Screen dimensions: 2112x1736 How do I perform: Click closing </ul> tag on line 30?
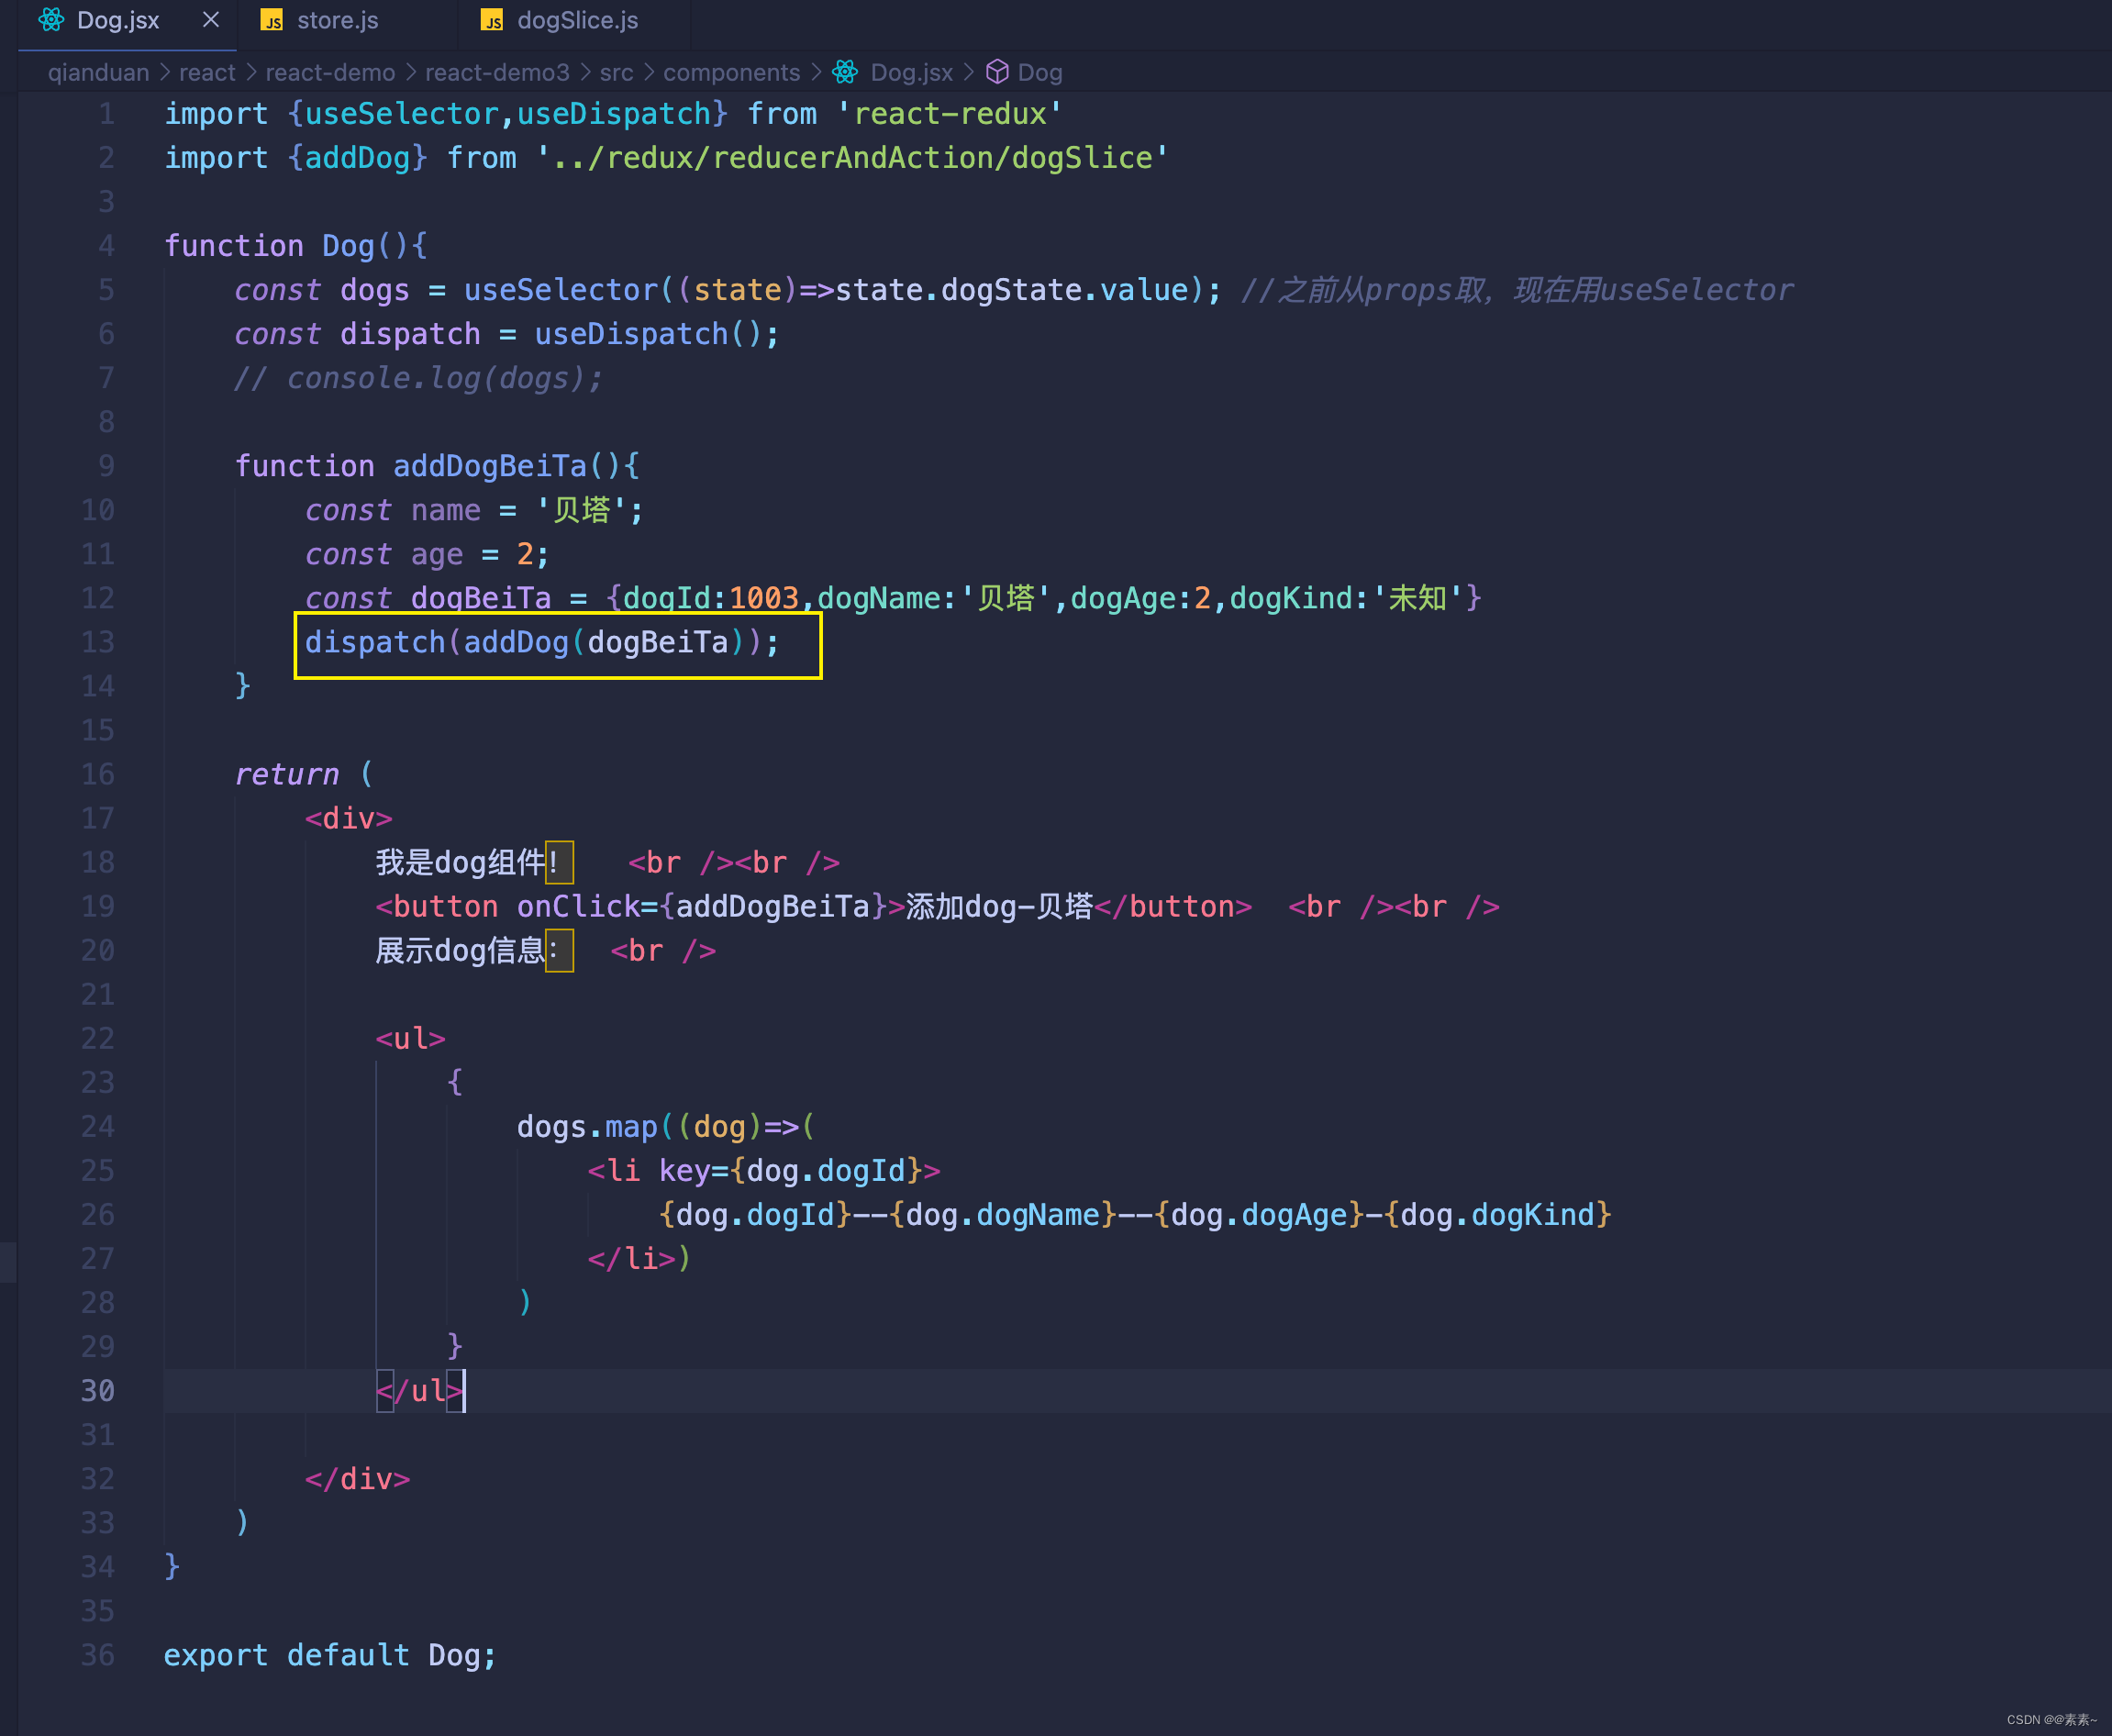(419, 1391)
